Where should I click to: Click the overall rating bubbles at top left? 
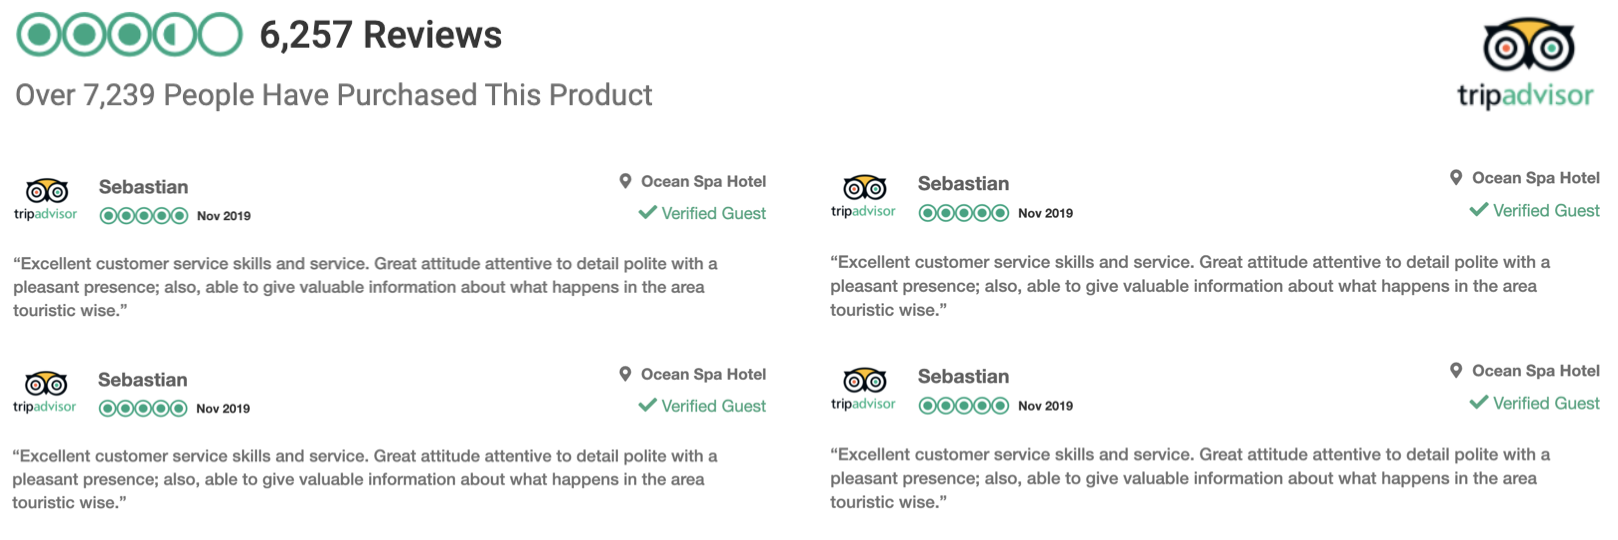(129, 35)
